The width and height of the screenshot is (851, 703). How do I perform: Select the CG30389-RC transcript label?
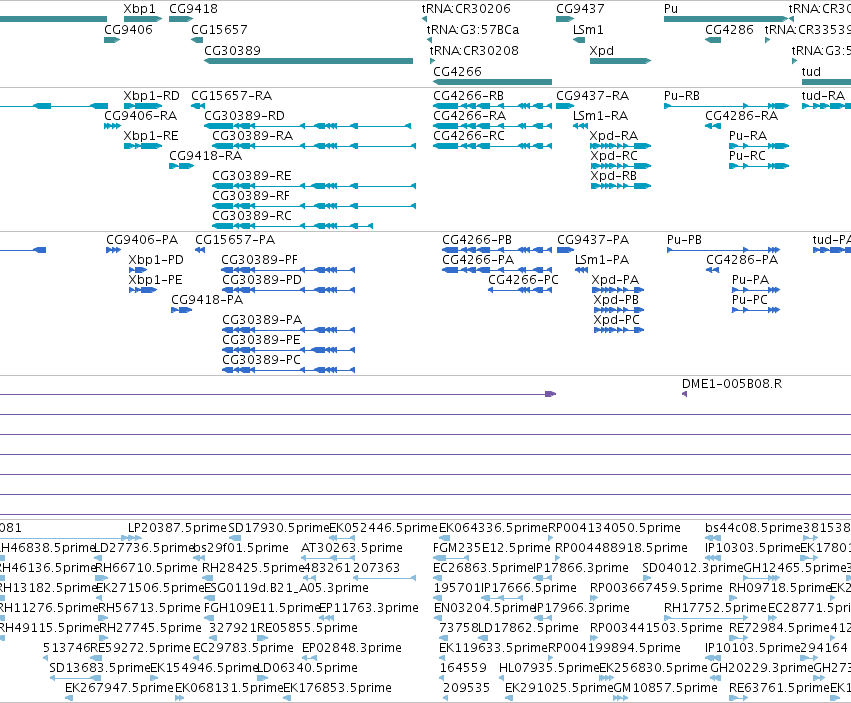click(x=252, y=216)
